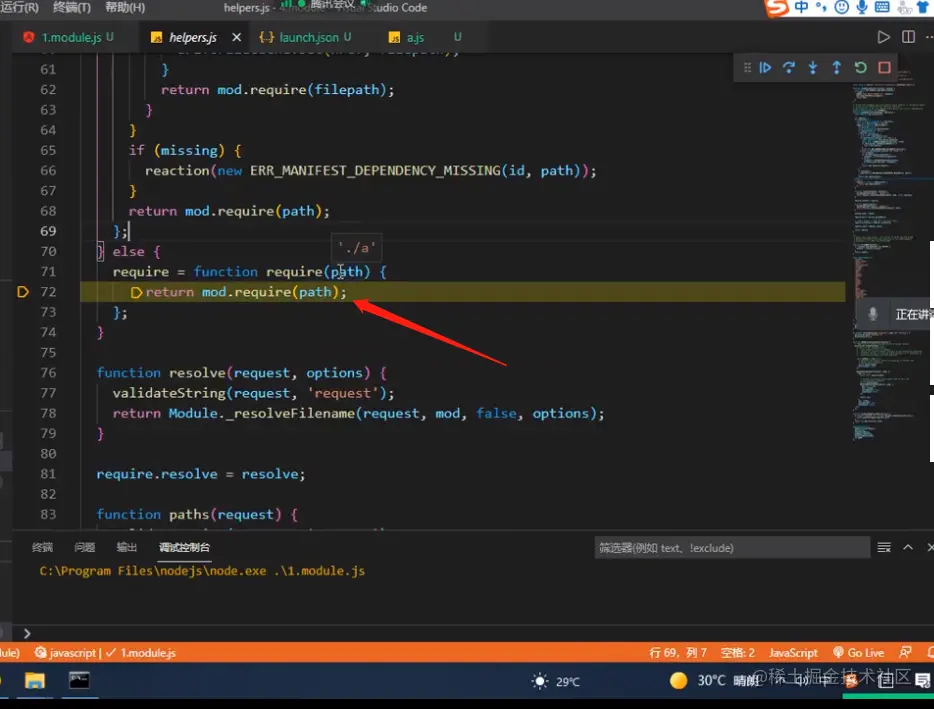Click the Sogou input method logo
The height and width of the screenshot is (709, 934).
777,8
